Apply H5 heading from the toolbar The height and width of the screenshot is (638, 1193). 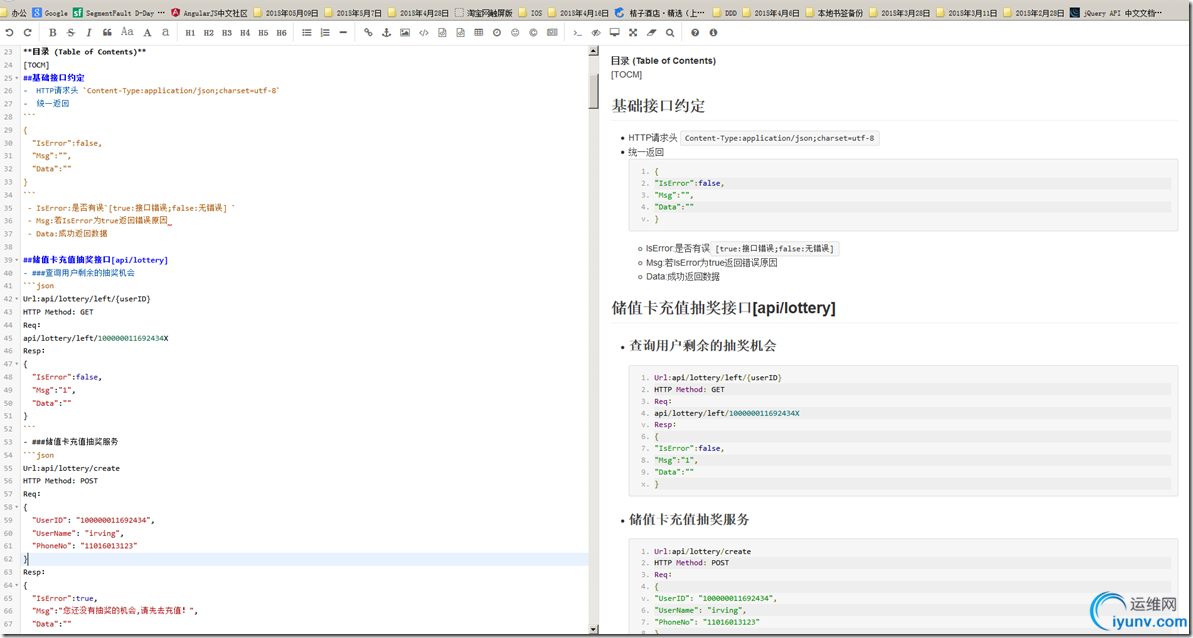pyautogui.click(x=263, y=33)
